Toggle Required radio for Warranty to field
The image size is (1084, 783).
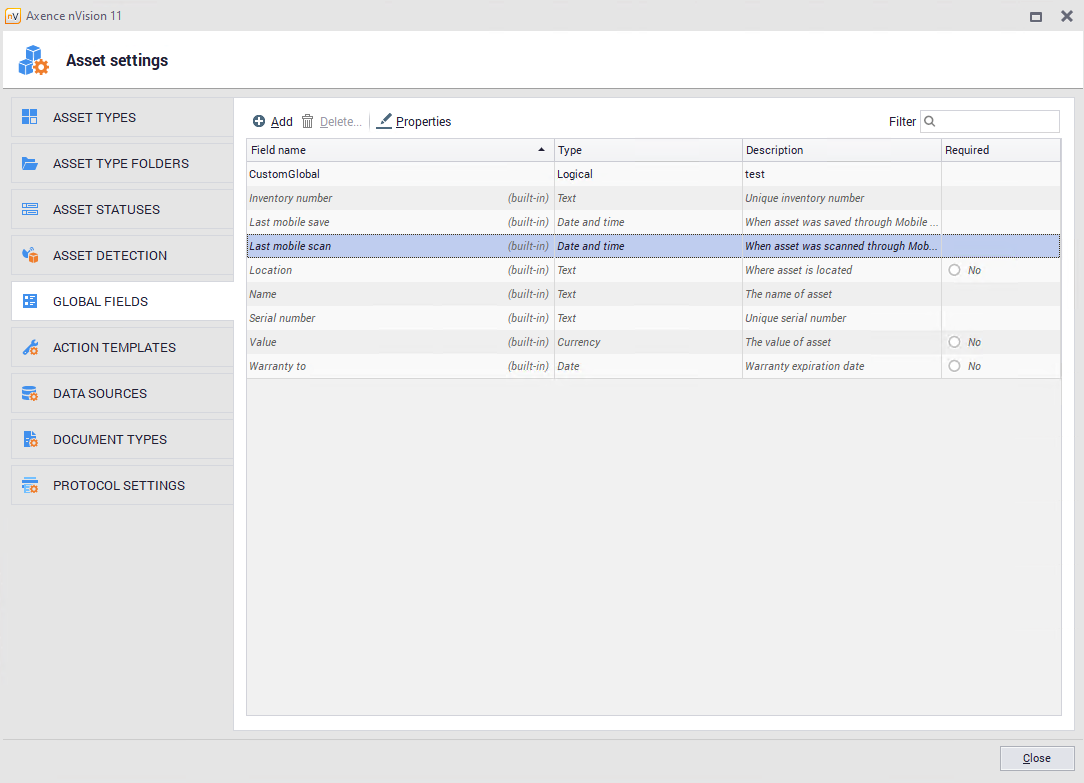pos(954,366)
